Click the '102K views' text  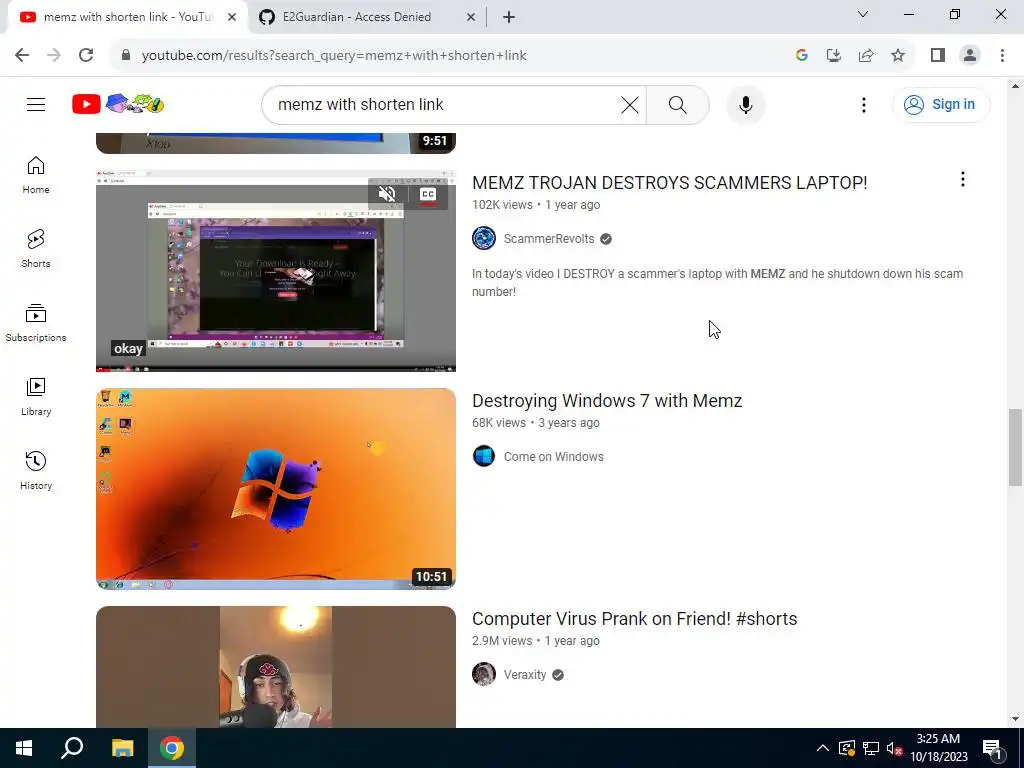502,205
